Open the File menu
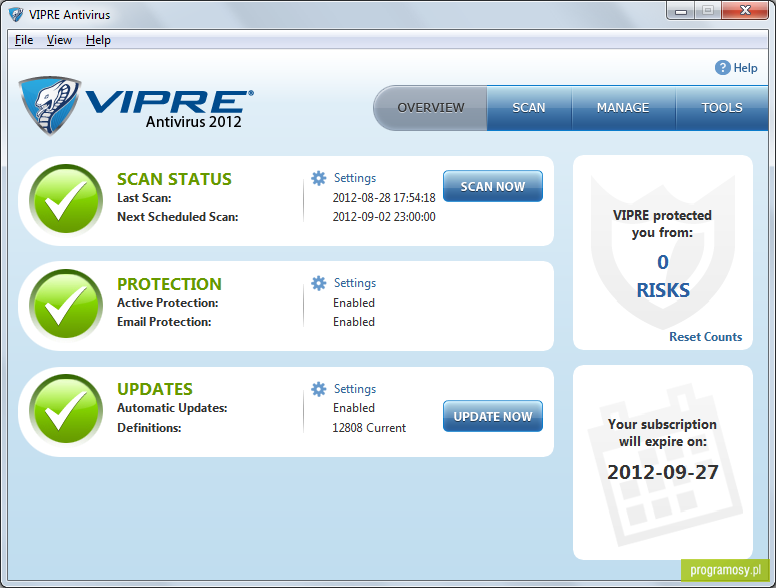Viewport: 776px width, 588px height. (x=24, y=40)
